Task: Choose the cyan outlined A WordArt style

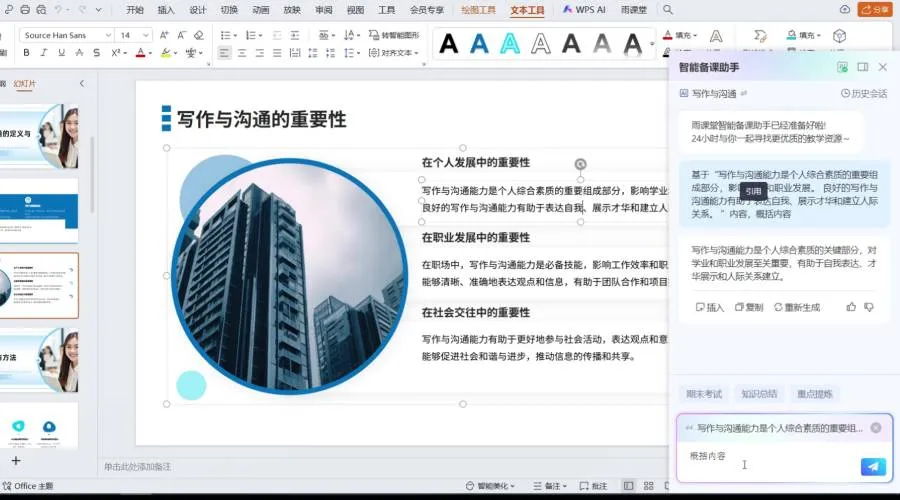Action: coord(510,44)
